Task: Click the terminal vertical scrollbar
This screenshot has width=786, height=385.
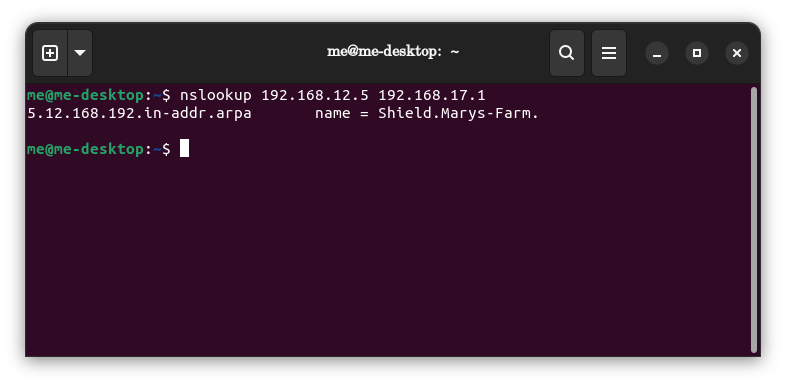Action: pyautogui.click(x=754, y=220)
